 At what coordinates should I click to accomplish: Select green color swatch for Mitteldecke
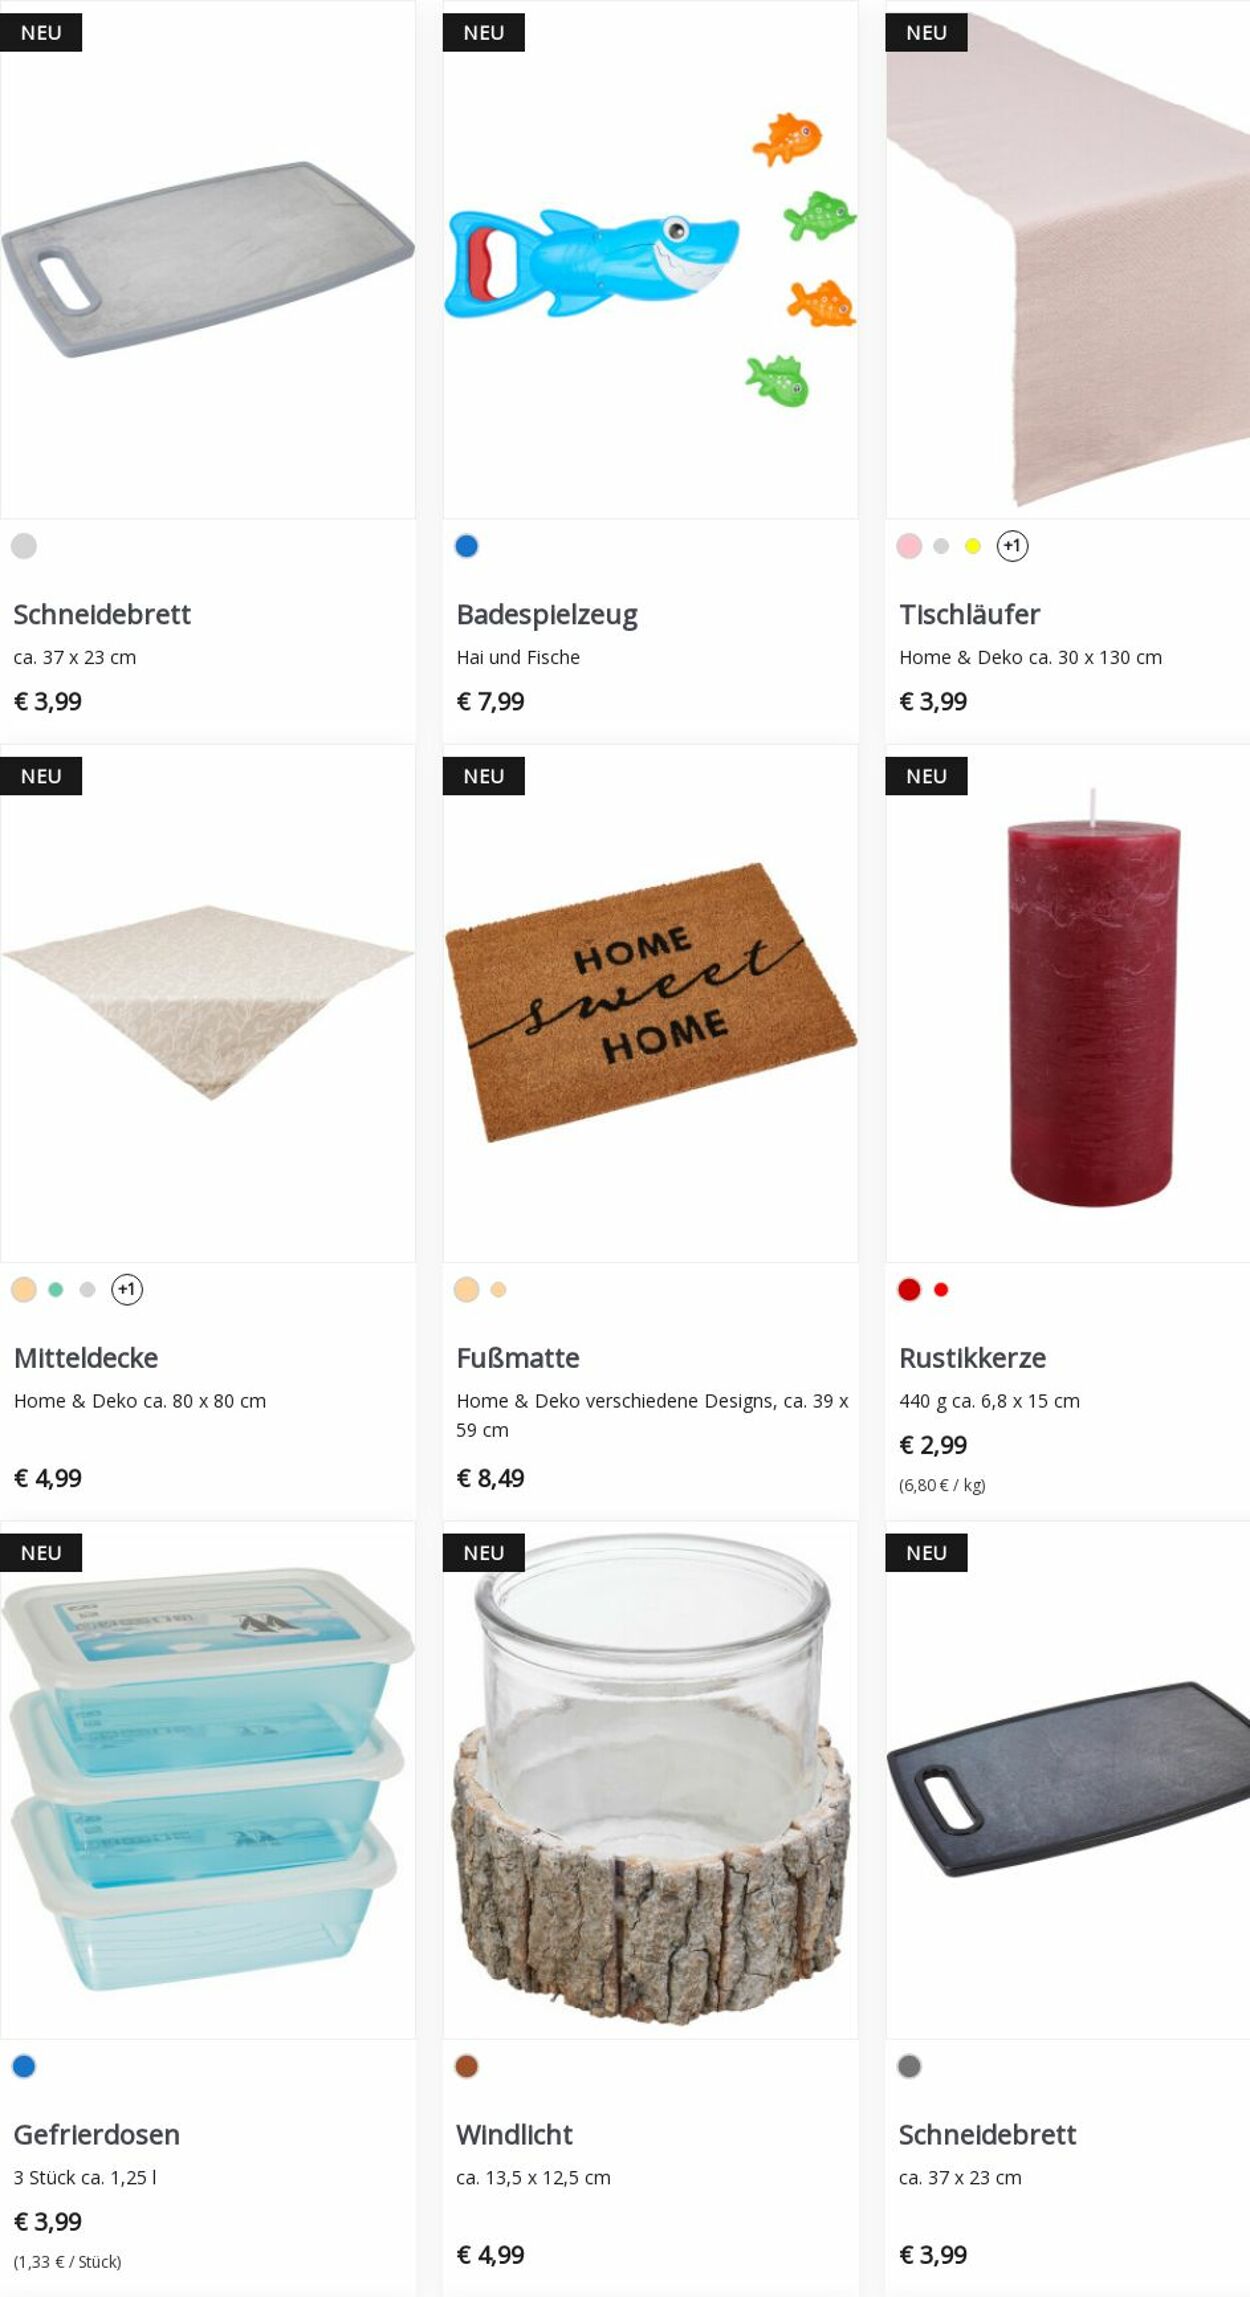56,1289
